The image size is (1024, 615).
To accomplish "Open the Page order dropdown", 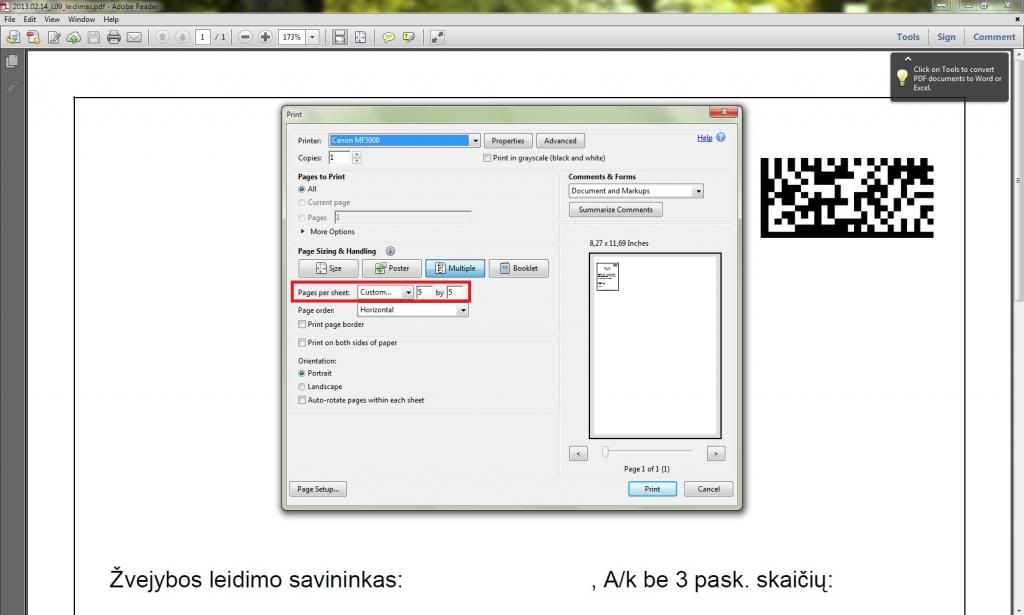I will tap(463, 310).
